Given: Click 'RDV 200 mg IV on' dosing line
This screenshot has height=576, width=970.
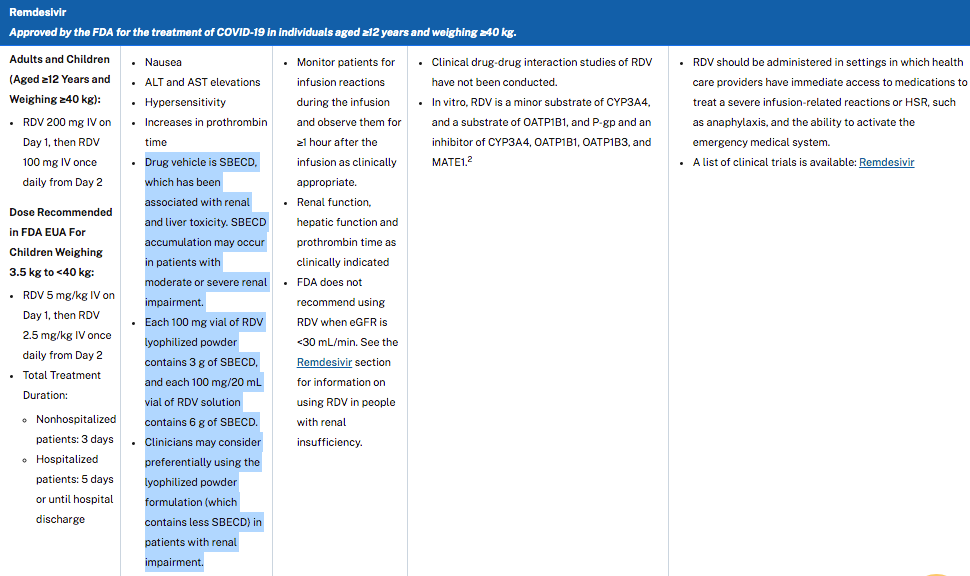Looking at the screenshot, I should 67,122.
